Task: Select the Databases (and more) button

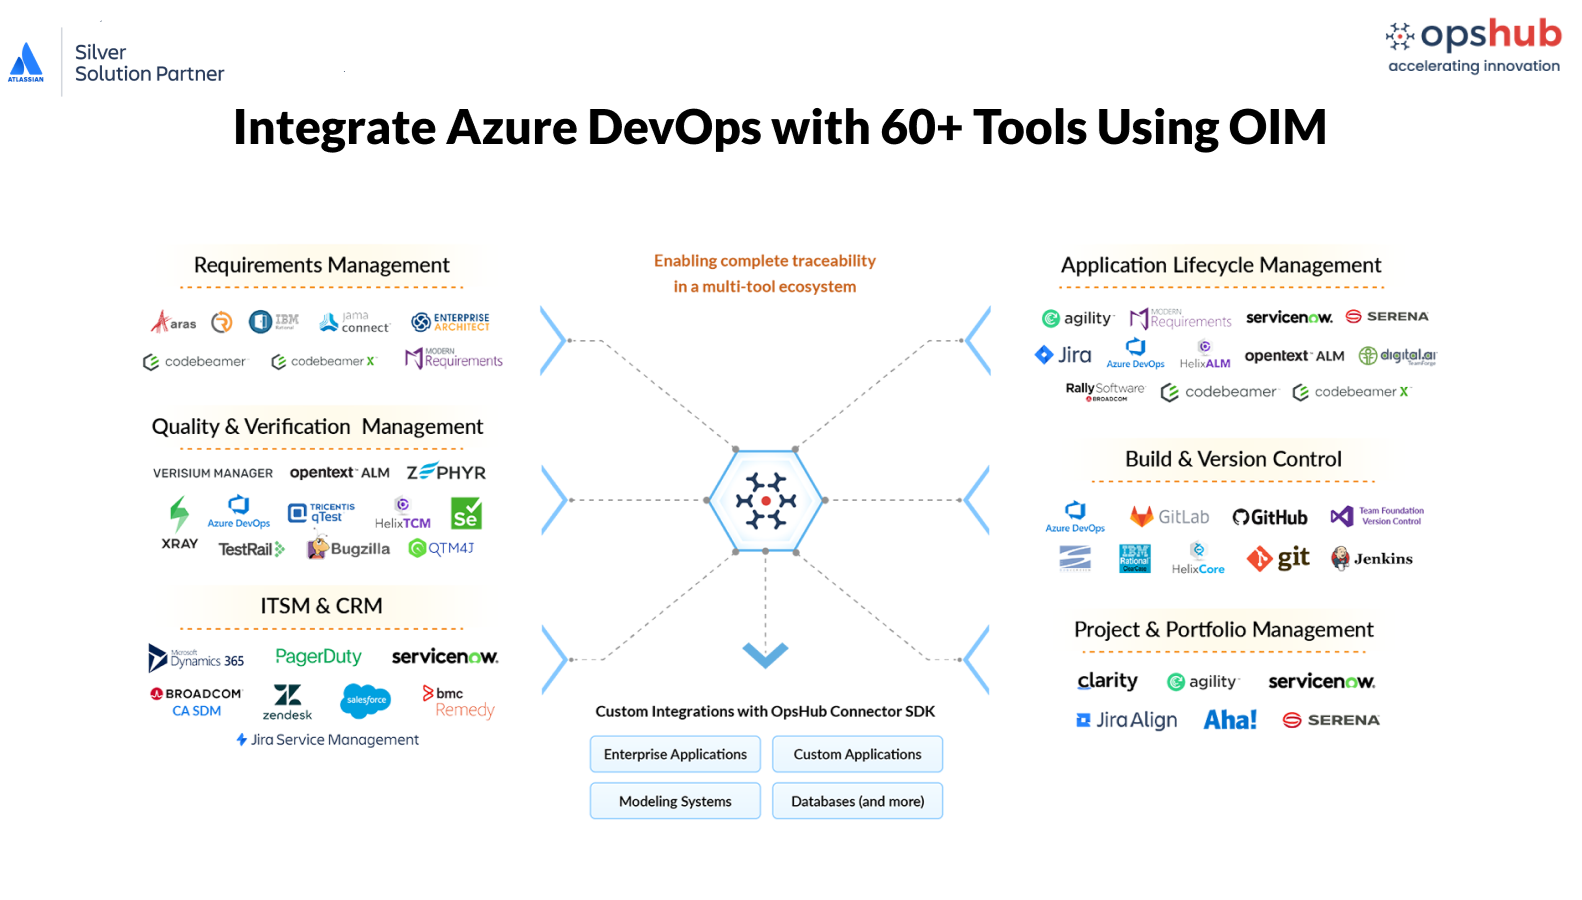Action: click(857, 801)
